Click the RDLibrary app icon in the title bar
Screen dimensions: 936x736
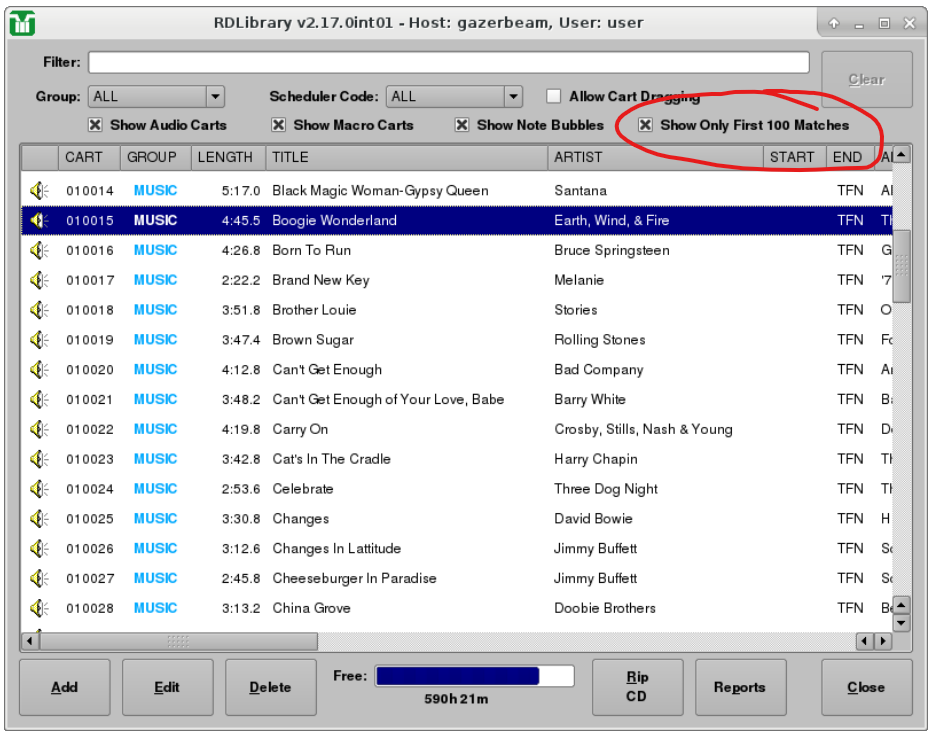pos(23,23)
